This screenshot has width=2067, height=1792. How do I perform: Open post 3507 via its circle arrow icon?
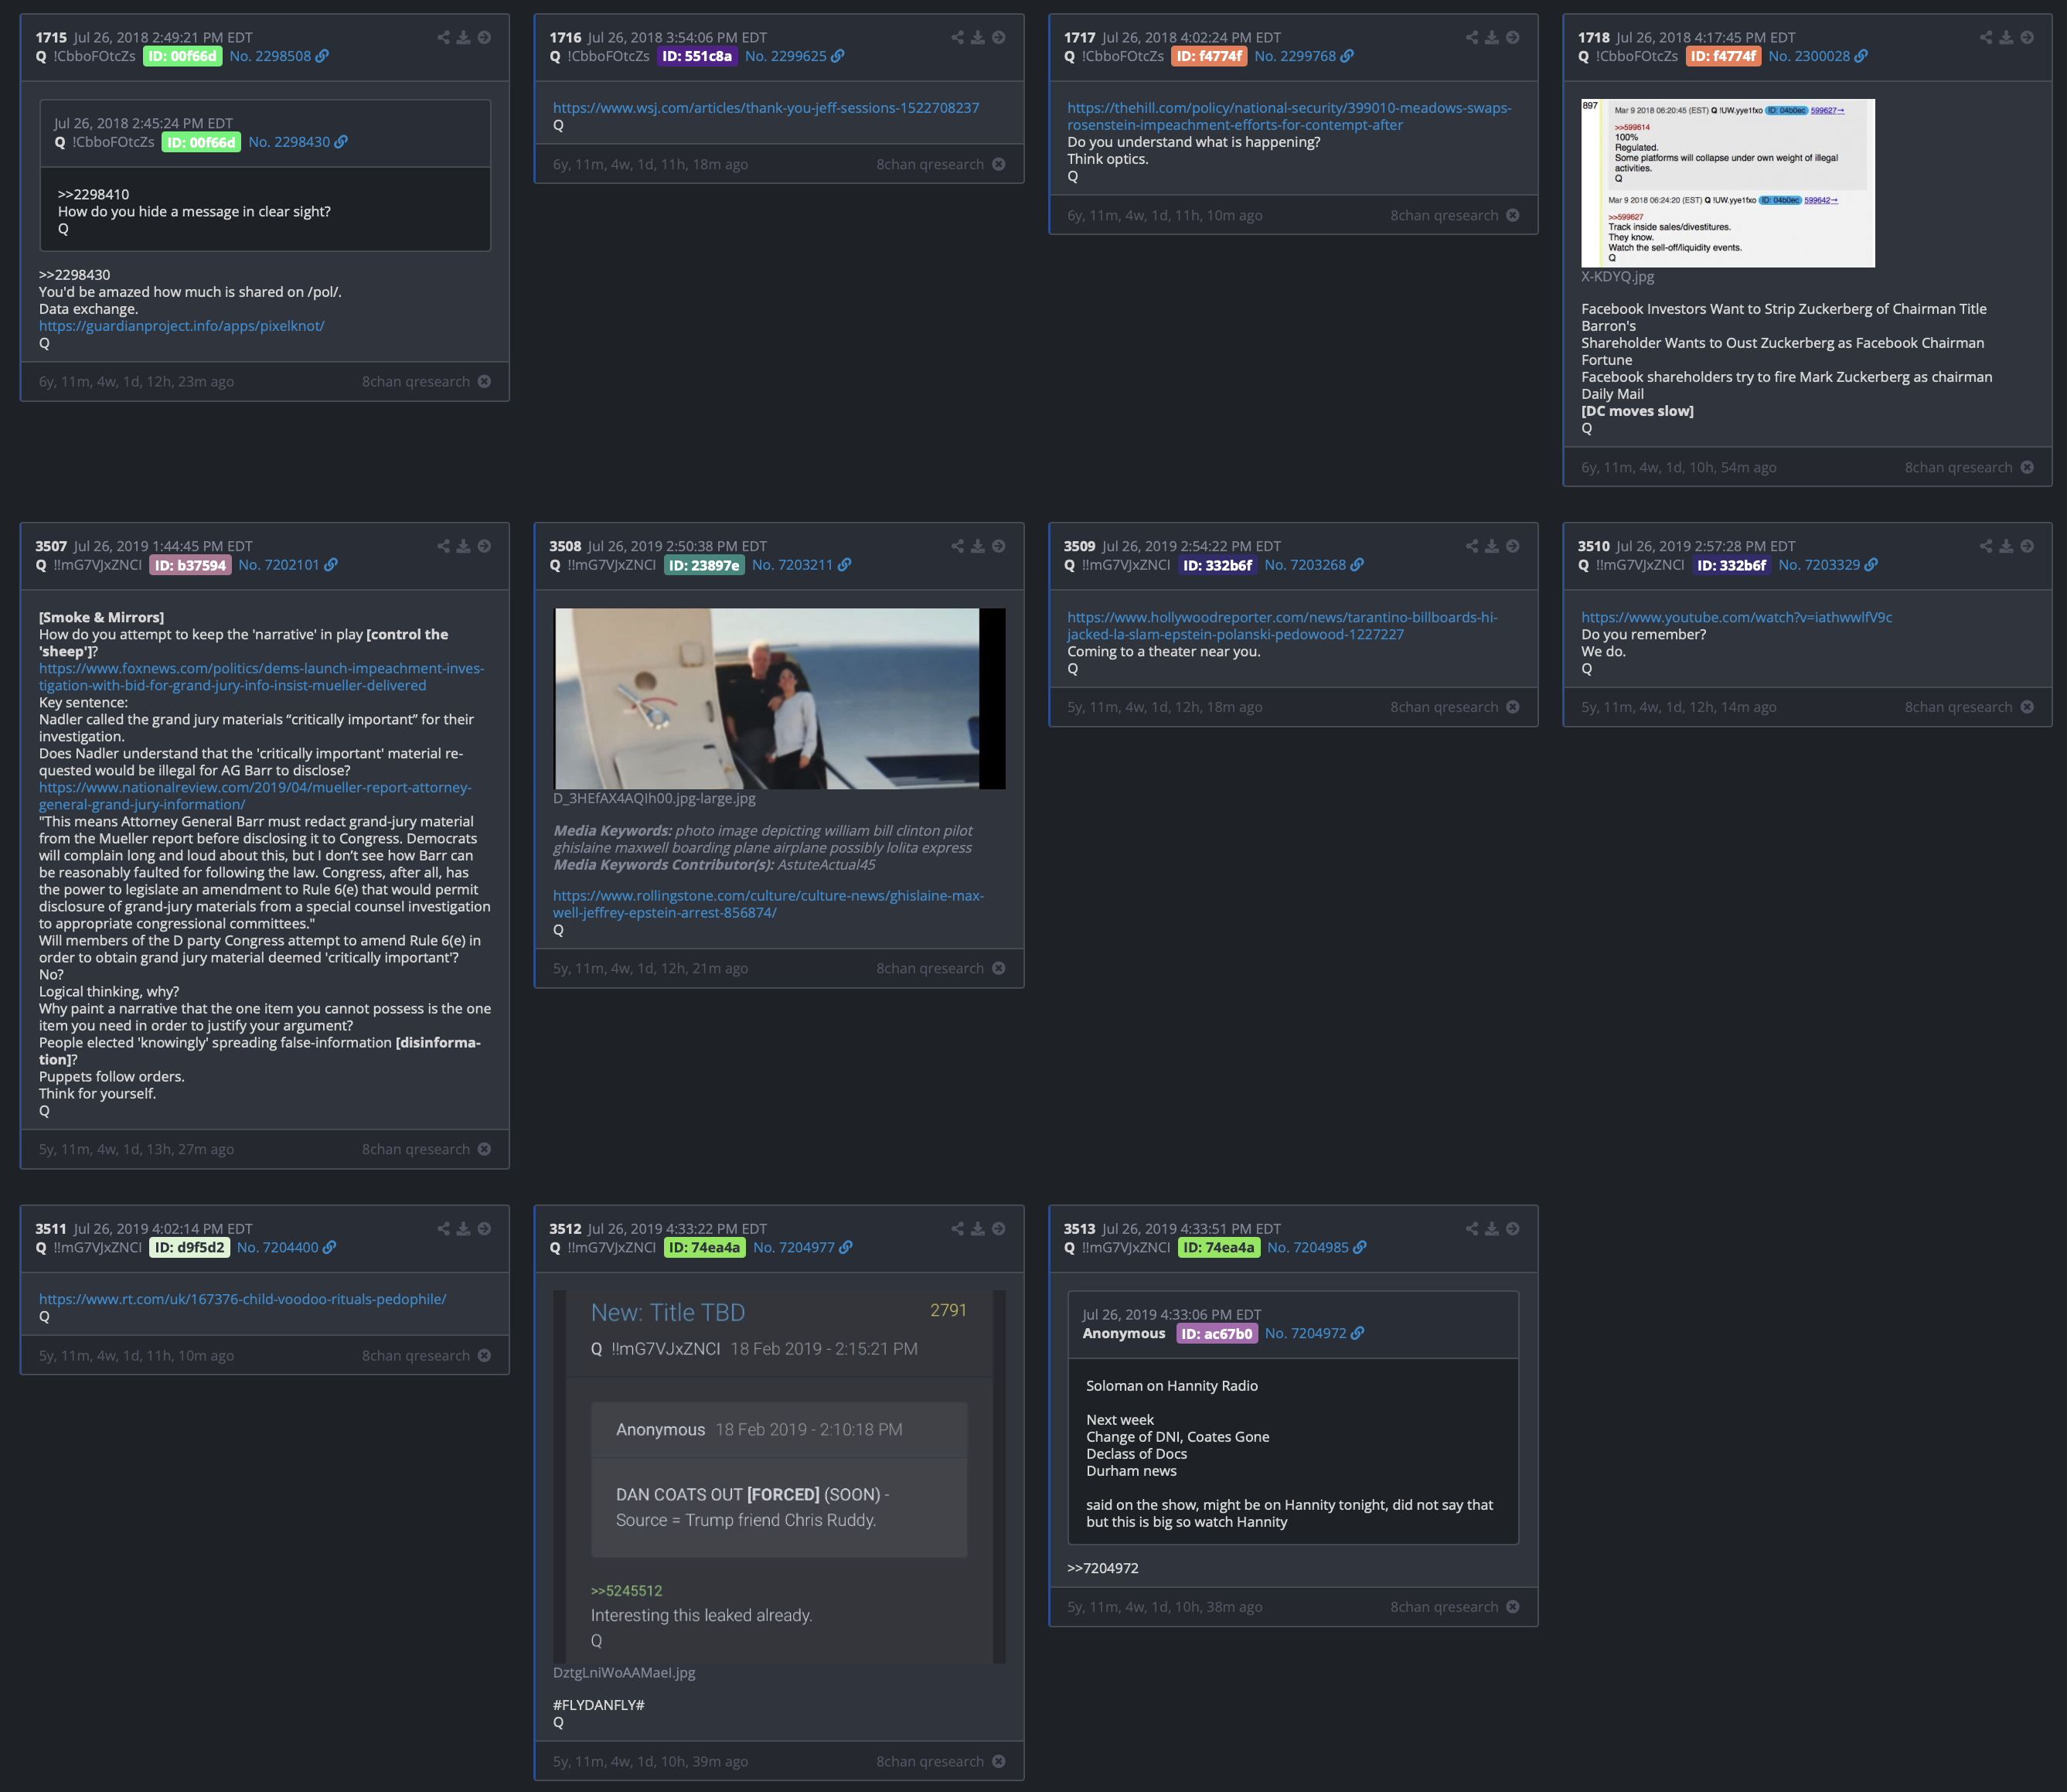(484, 547)
